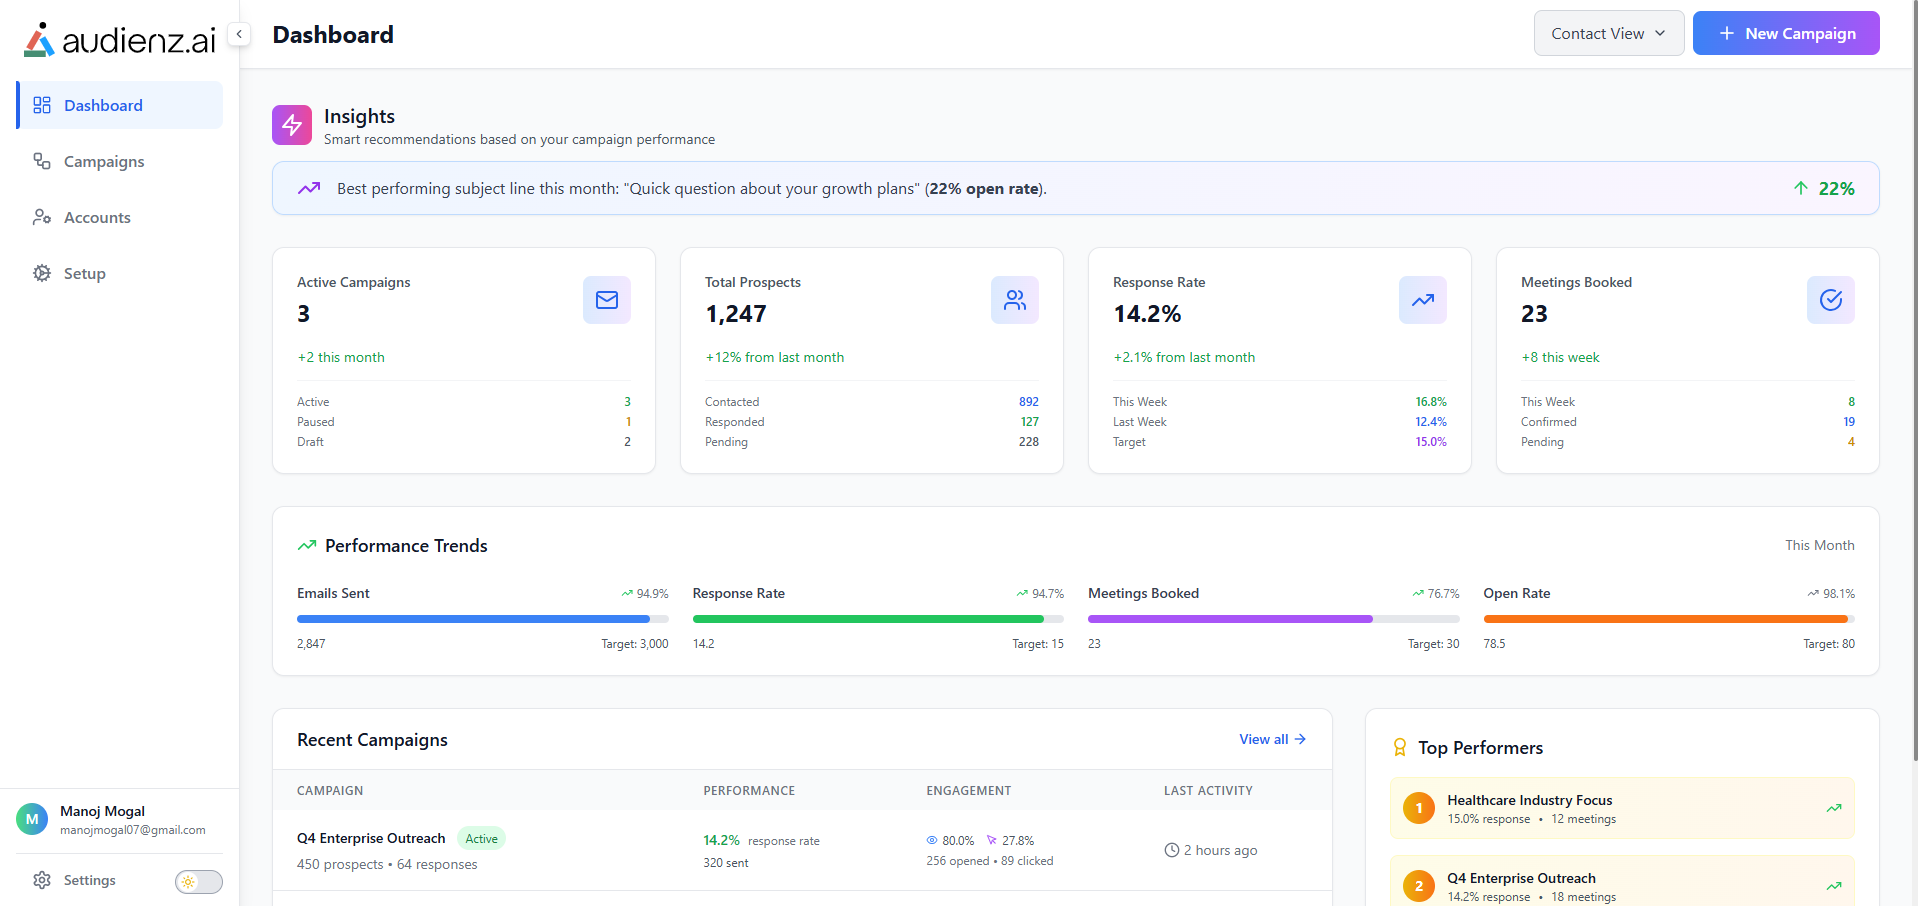Click the Meetings Booked checkmark icon
Screen dimensions: 1918x906
[1830, 300]
